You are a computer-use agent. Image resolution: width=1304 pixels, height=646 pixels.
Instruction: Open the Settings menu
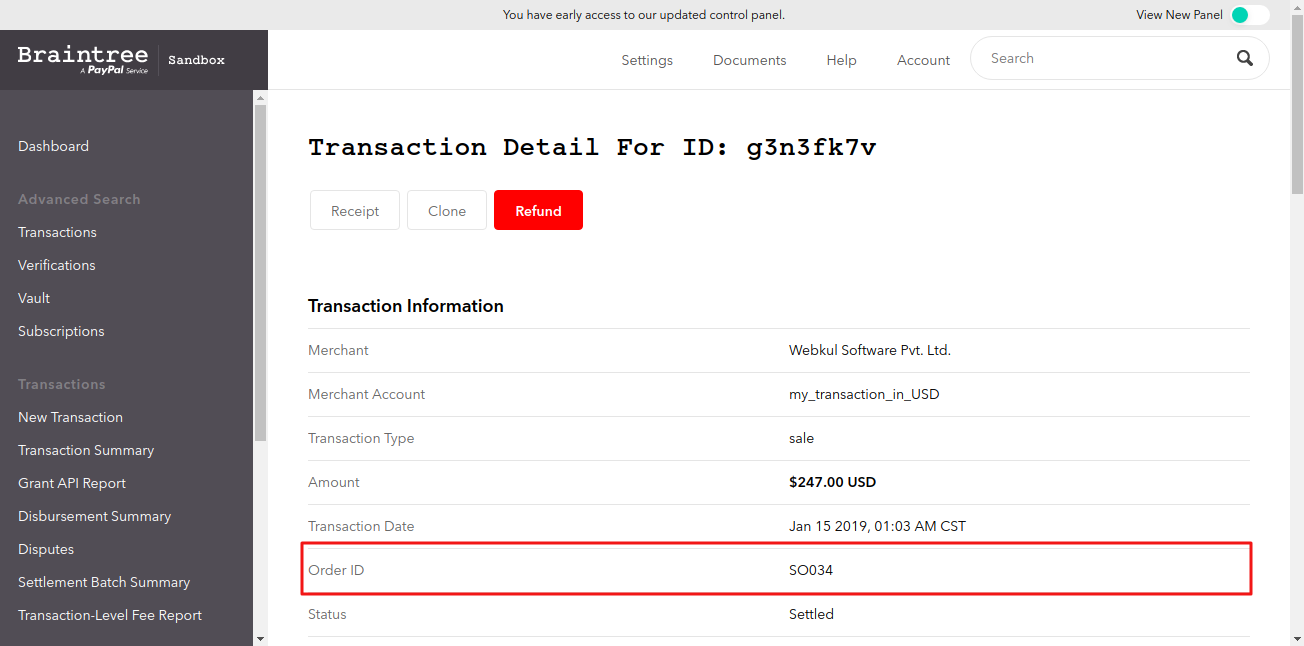[x=647, y=60]
